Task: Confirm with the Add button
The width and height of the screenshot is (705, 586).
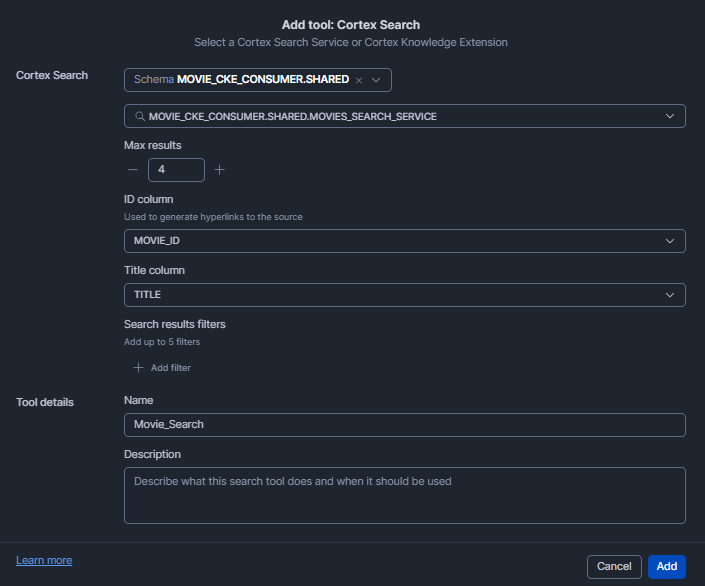Action: click(x=667, y=567)
